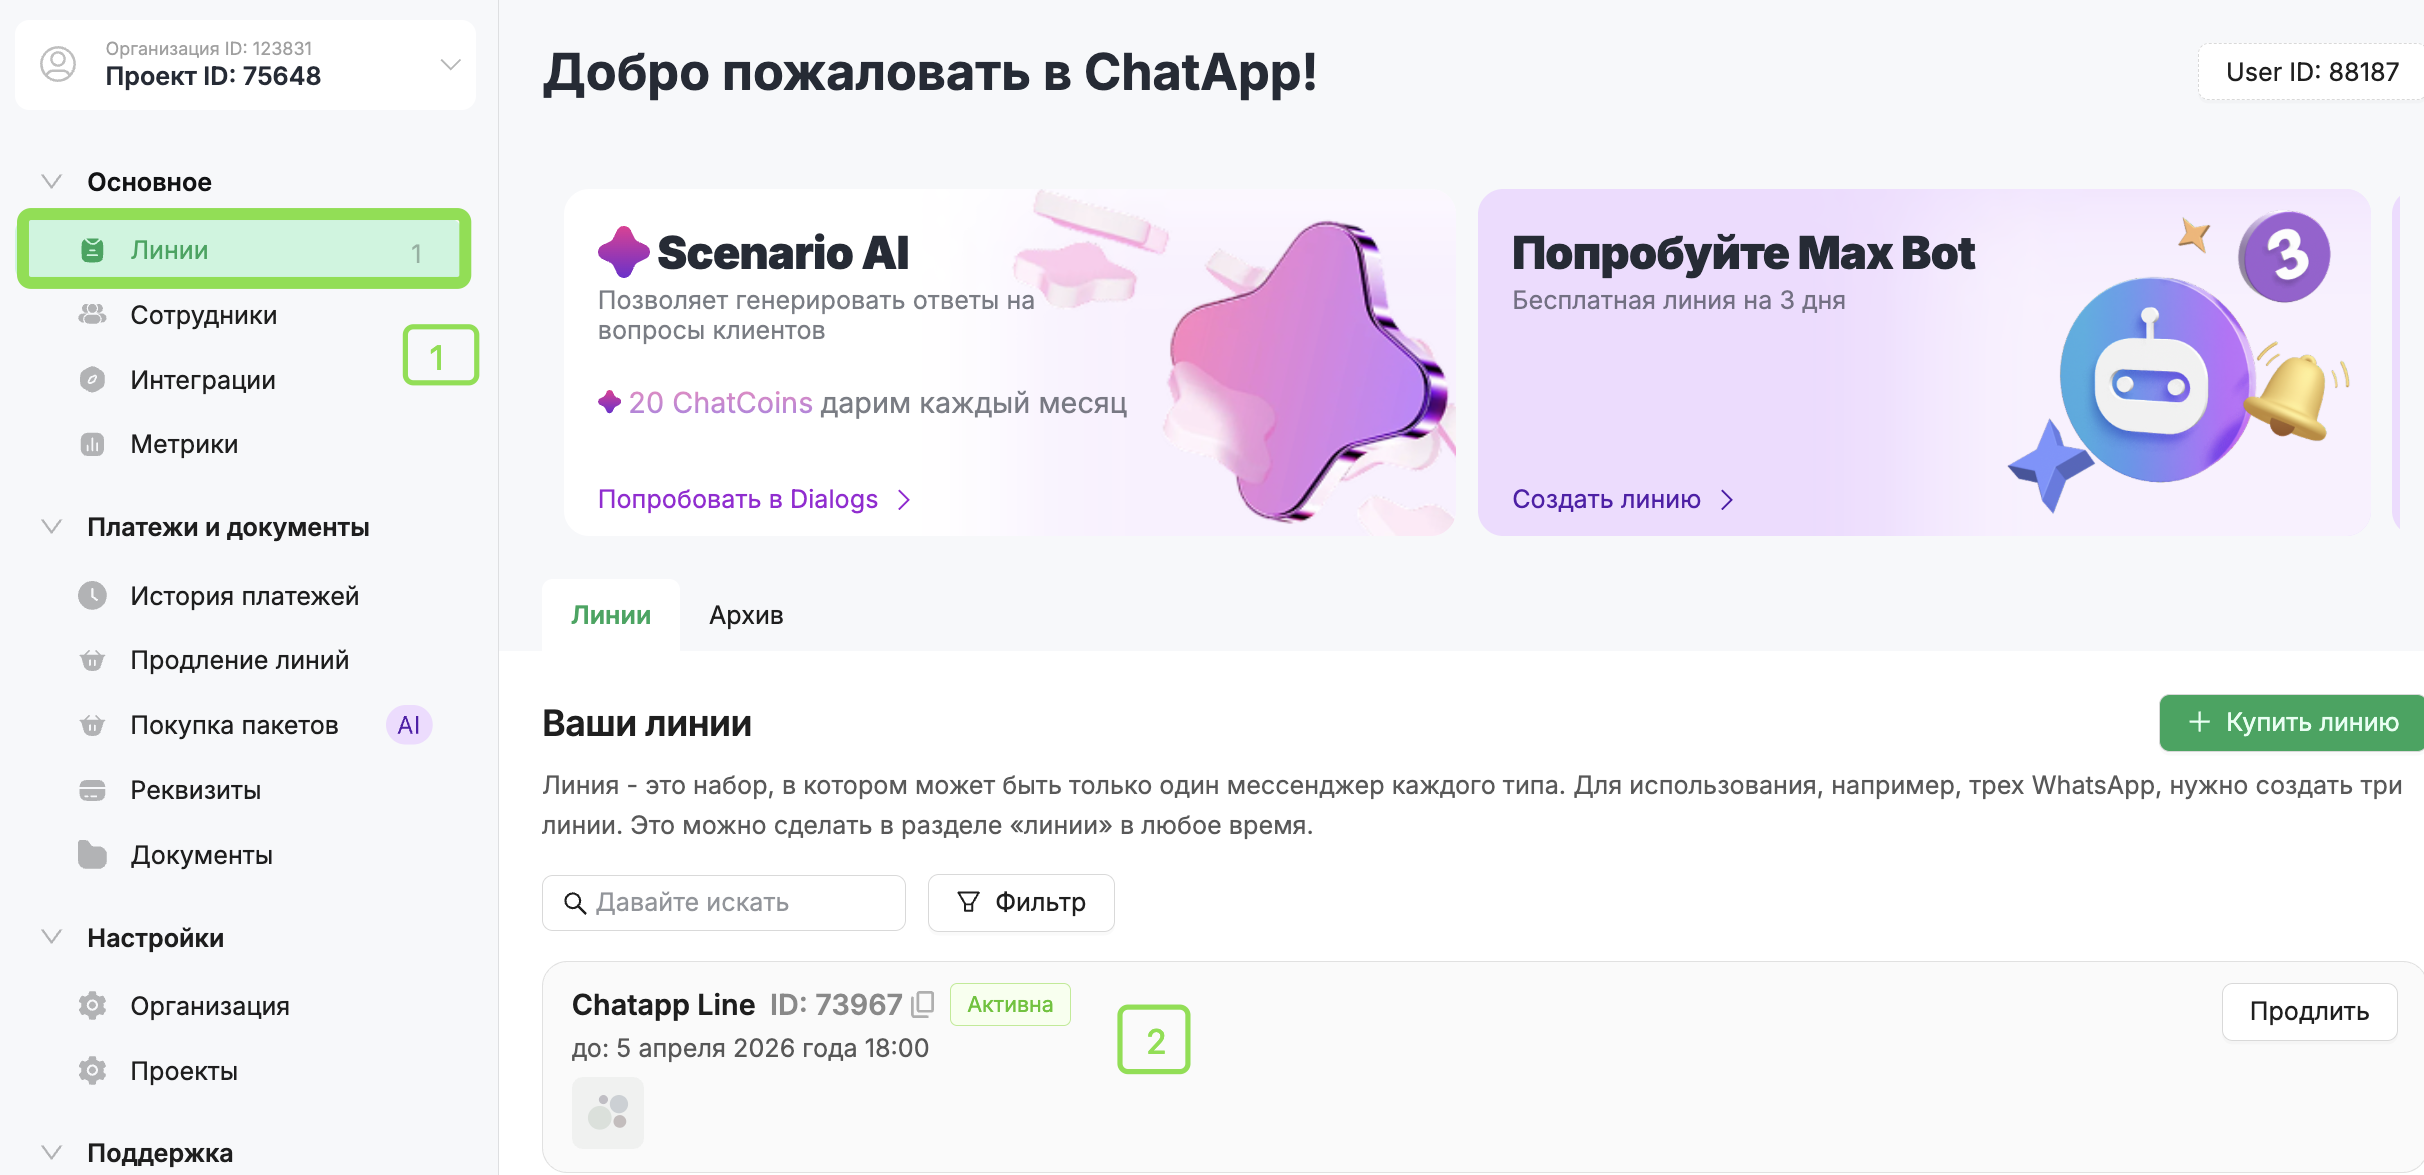Click the Сотрудники people icon in sidebar
The image size is (2424, 1175).
click(x=92, y=315)
